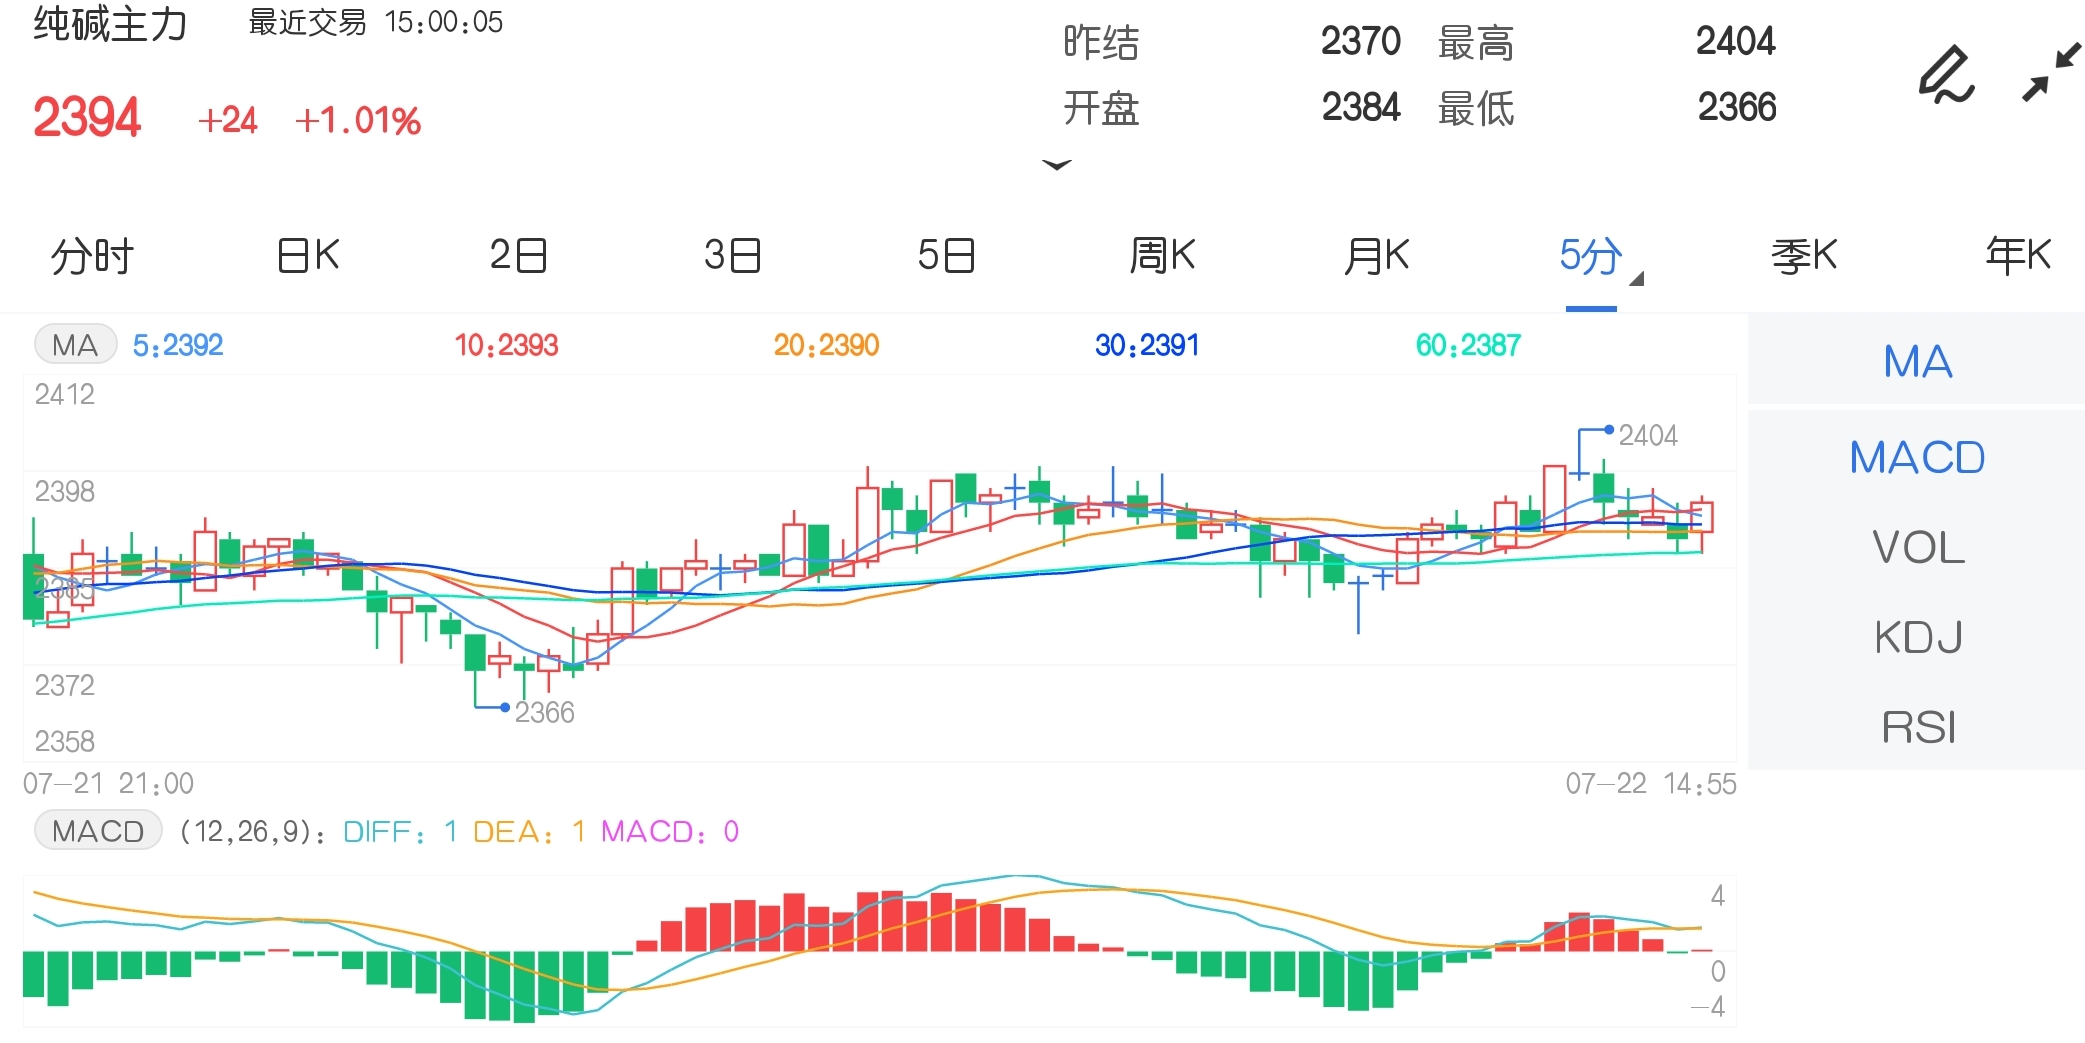The width and height of the screenshot is (2085, 1043).
Task: Select the 3日 chart tab
Action: pos(732,256)
